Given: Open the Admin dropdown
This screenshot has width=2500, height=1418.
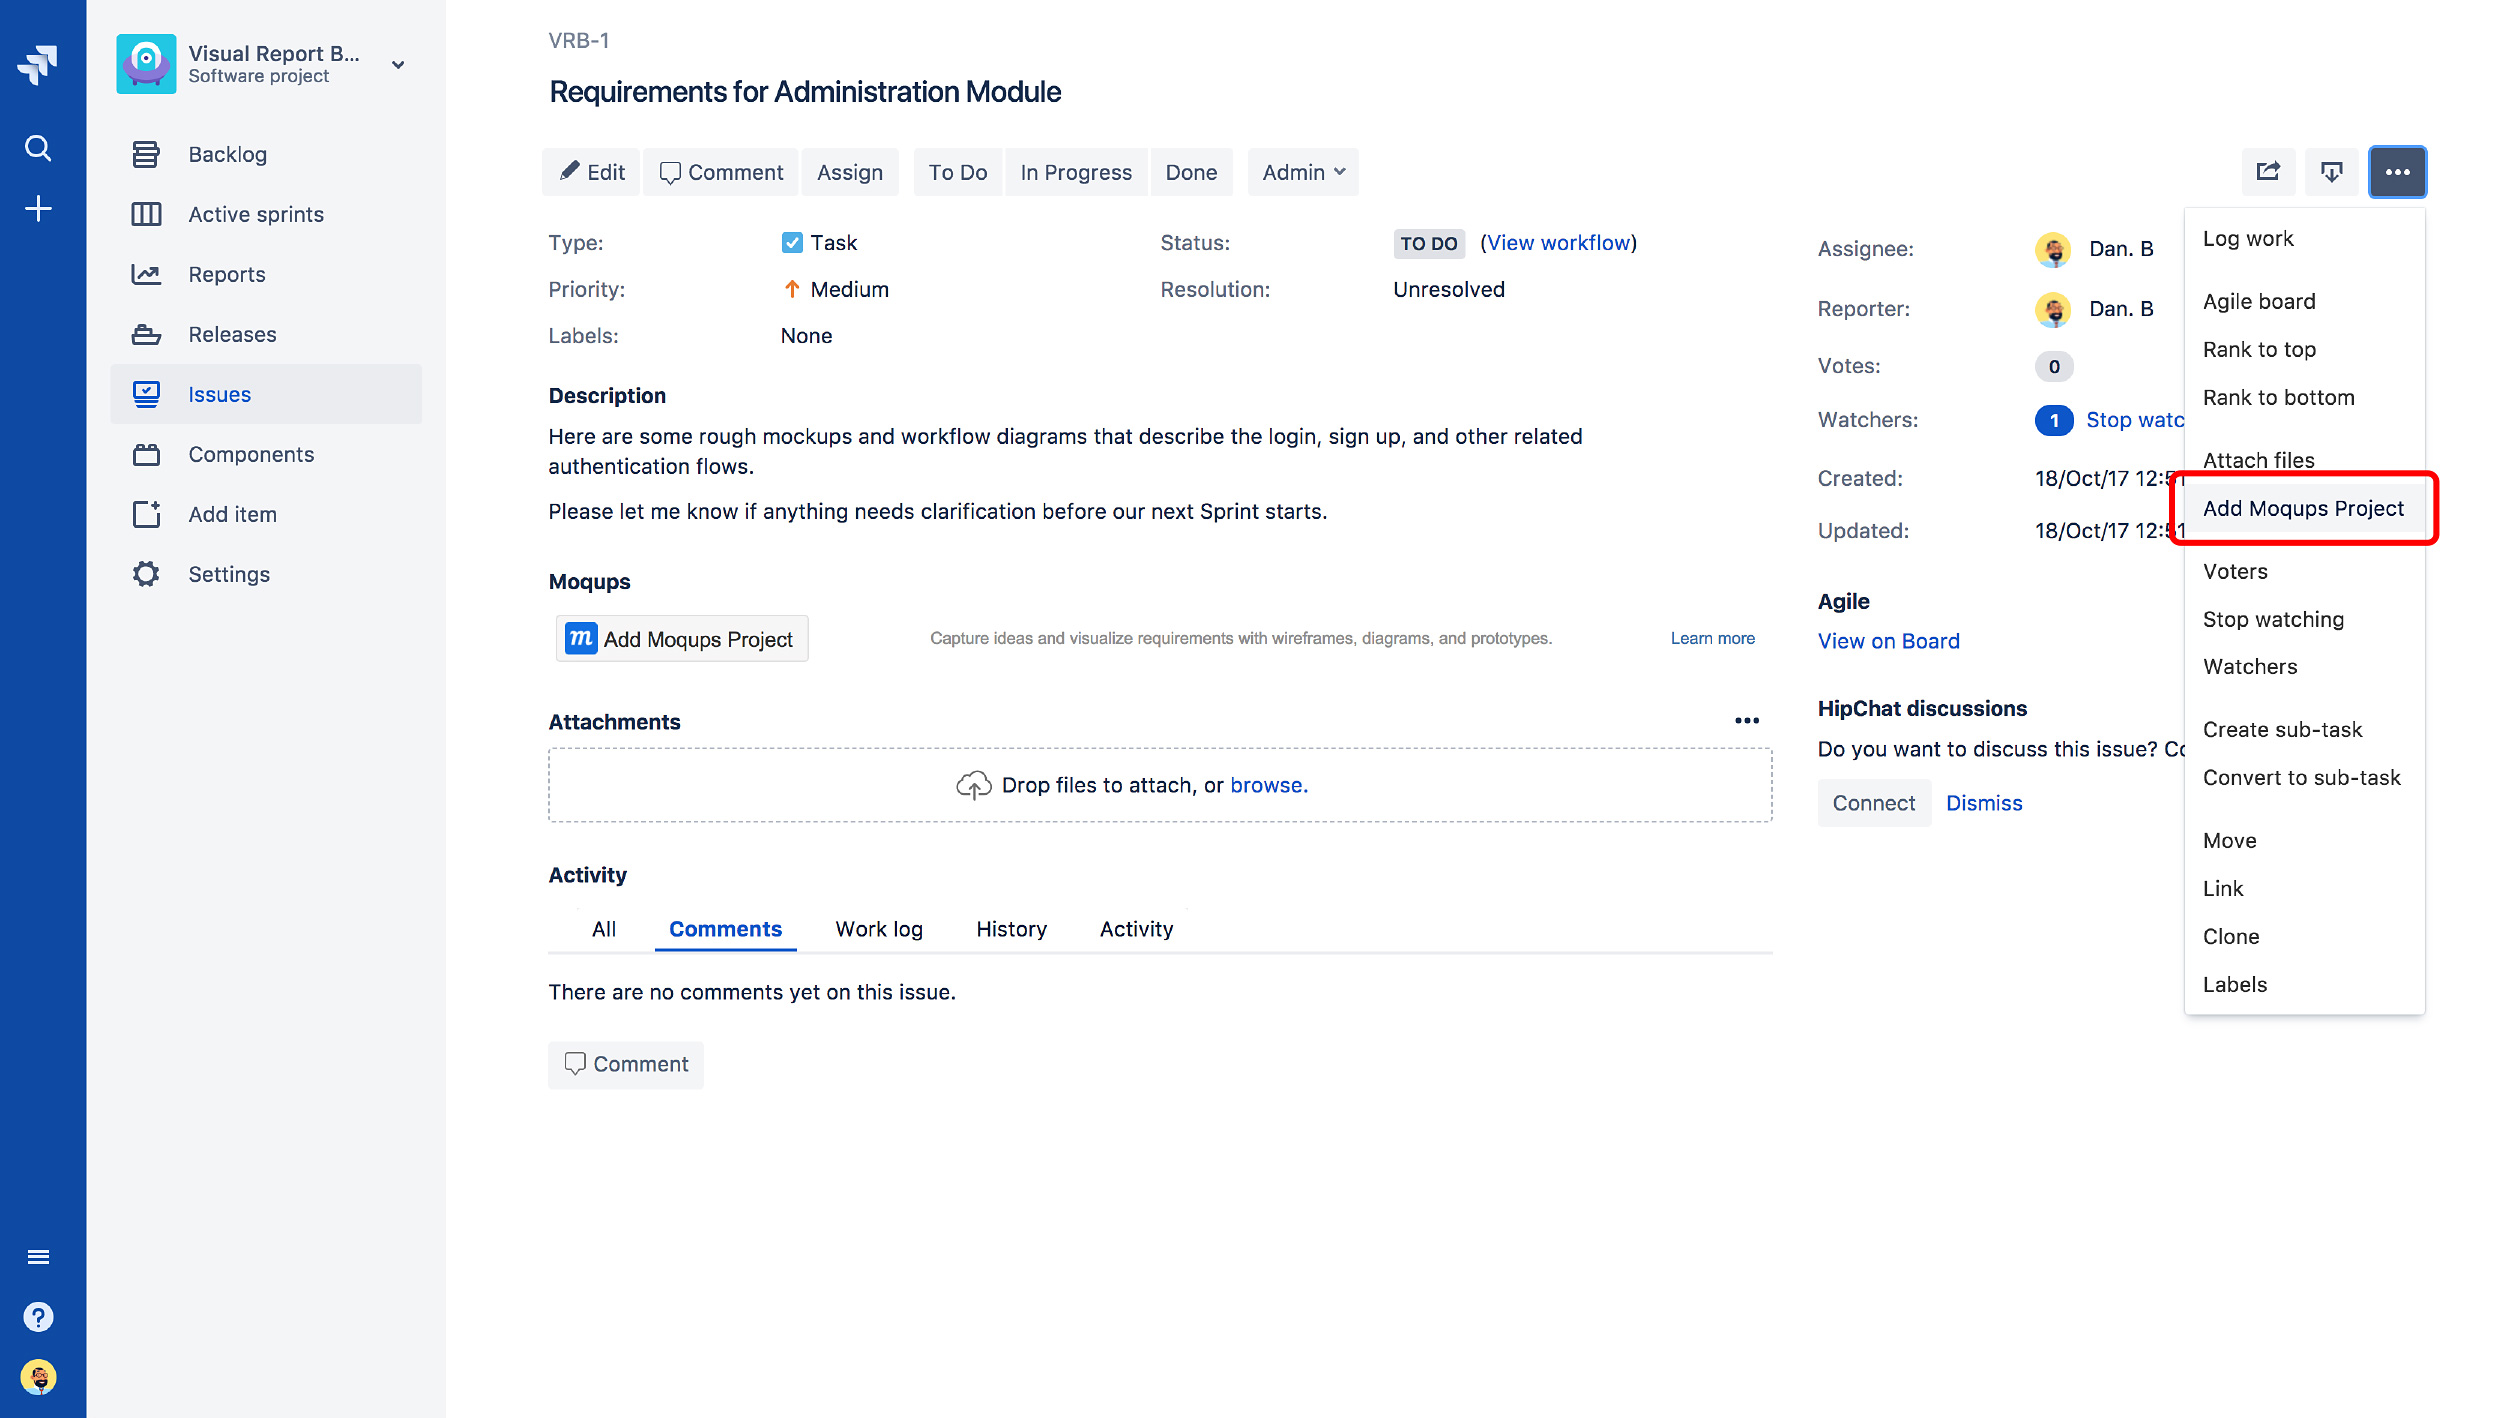Looking at the screenshot, I should pyautogui.click(x=1302, y=171).
